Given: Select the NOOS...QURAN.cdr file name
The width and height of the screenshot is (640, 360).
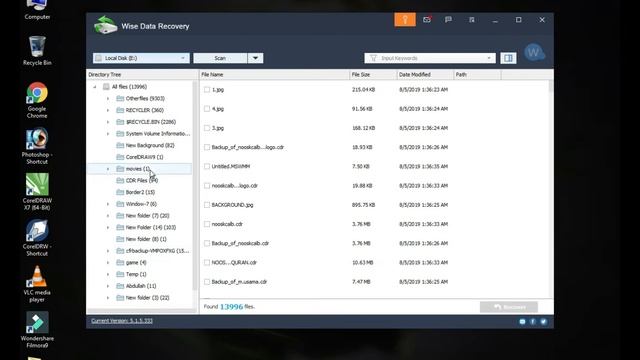Looking at the screenshot, I should [x=234, y=262].
